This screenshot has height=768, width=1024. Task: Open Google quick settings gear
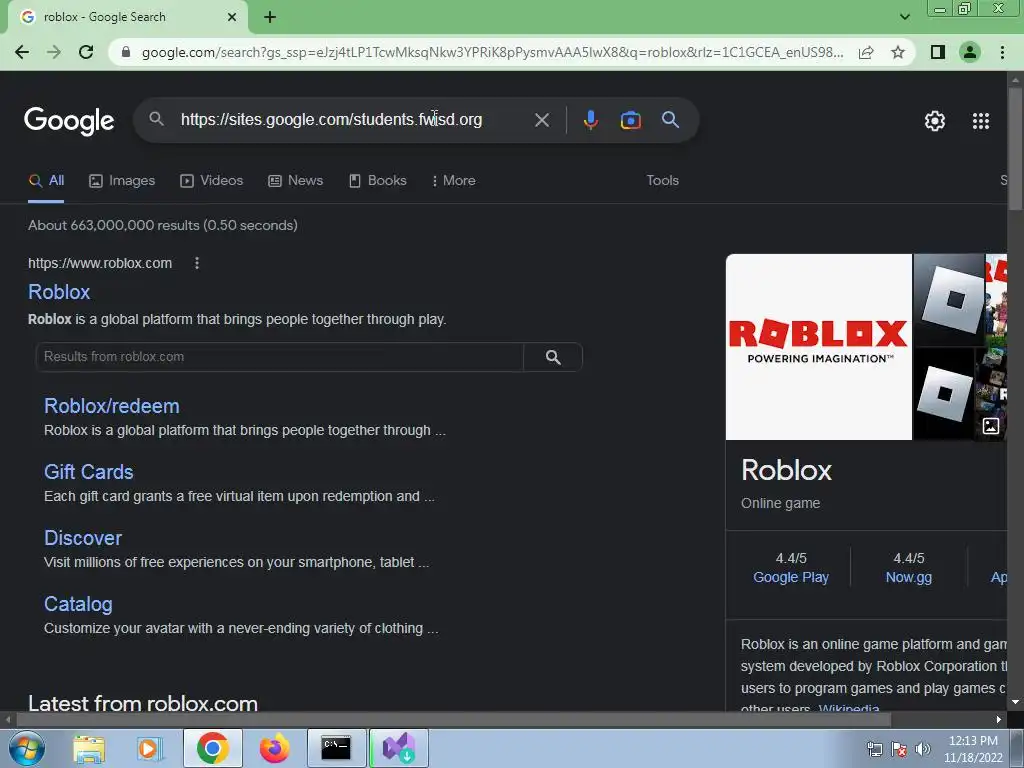tap(935, 121)
